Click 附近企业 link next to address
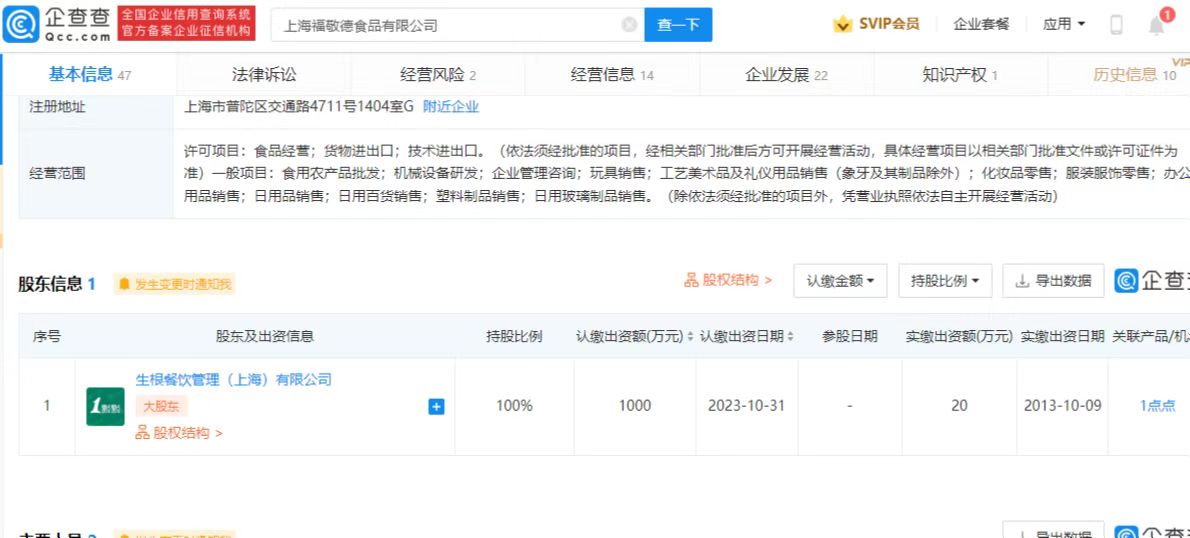Image resolution: width=1190 pixels, height=538 pixels. (x=451, y=107)
